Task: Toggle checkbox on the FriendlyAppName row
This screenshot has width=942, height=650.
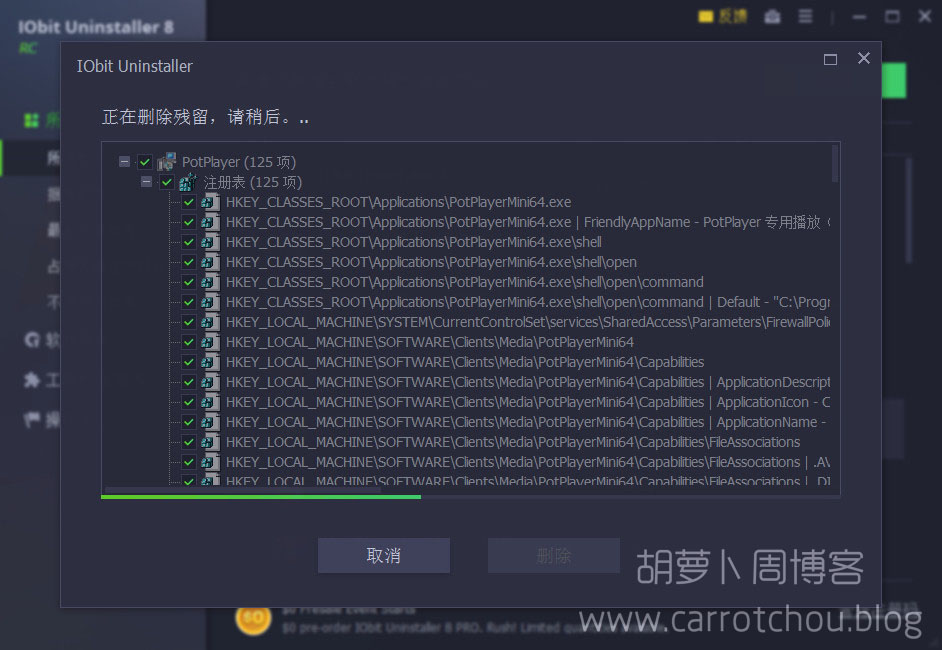Action: click(189, 222)
